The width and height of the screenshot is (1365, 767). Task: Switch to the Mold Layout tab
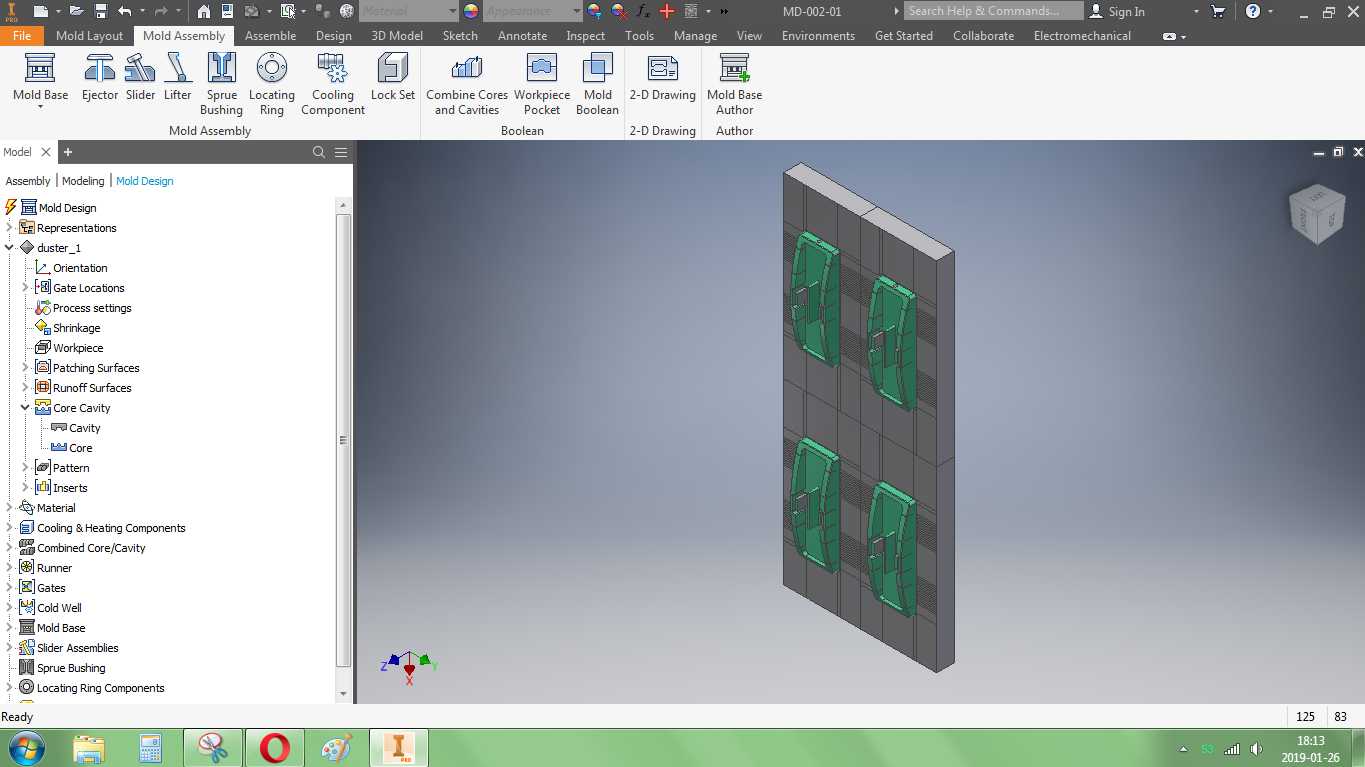[89, 36]
